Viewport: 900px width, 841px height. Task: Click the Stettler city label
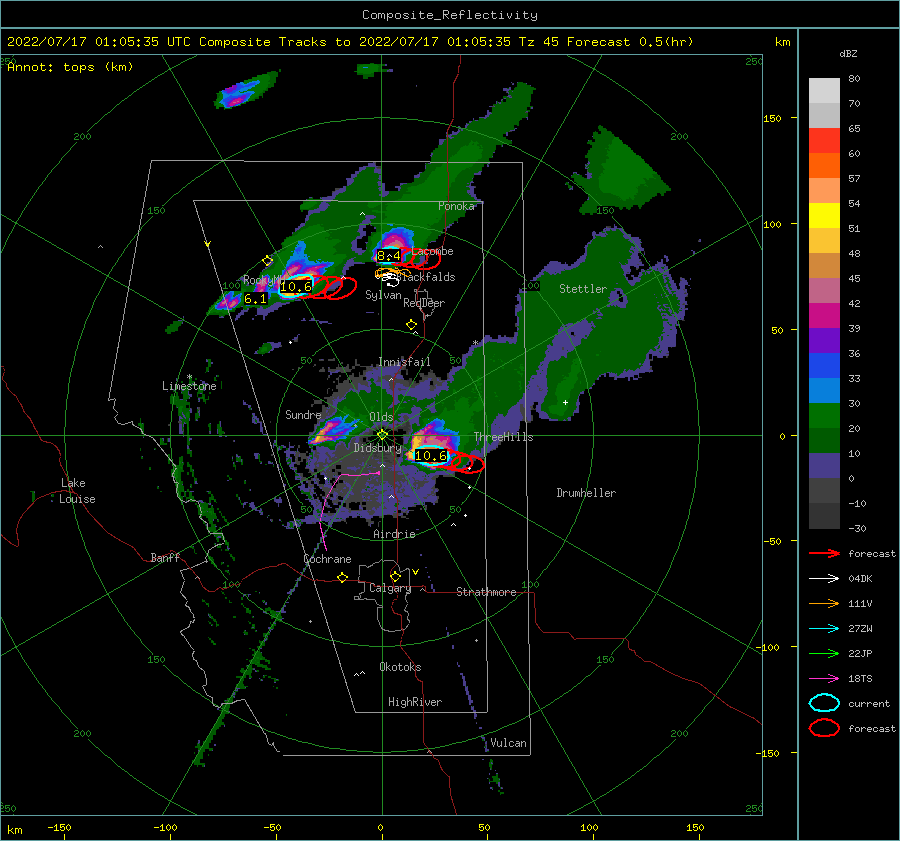(x=583, y=289)
